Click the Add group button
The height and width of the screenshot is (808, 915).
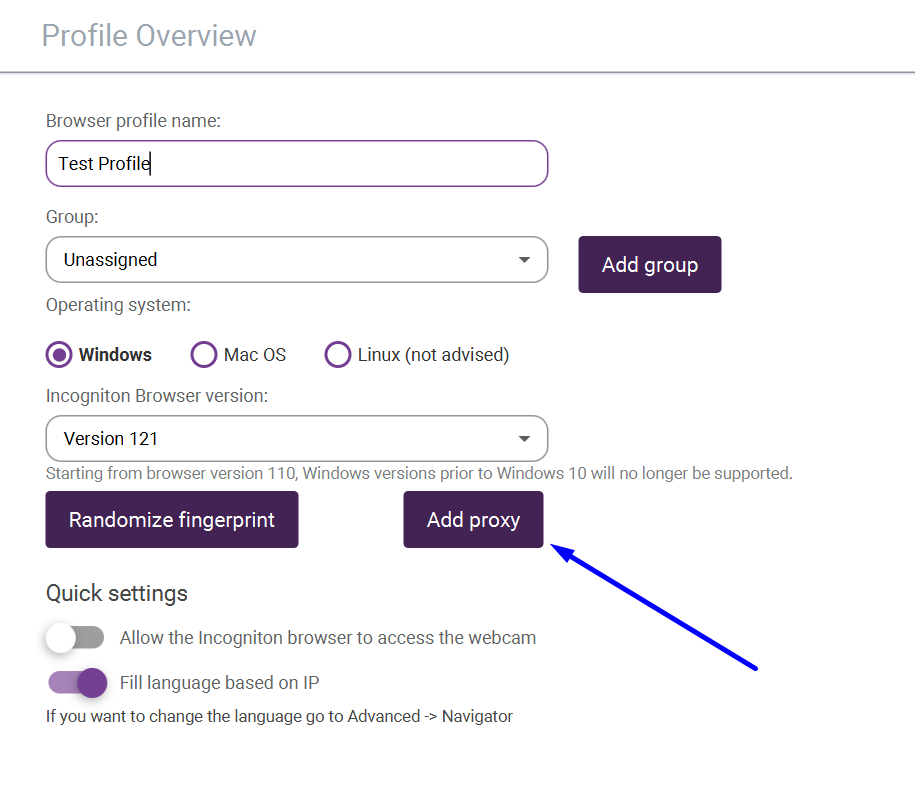click(x=649, y=264)
